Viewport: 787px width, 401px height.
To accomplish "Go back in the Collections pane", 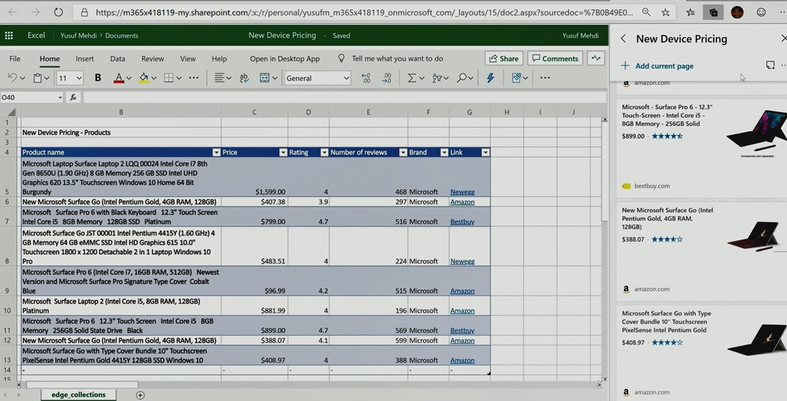I will pyautogui.click(x=623, y=38).
